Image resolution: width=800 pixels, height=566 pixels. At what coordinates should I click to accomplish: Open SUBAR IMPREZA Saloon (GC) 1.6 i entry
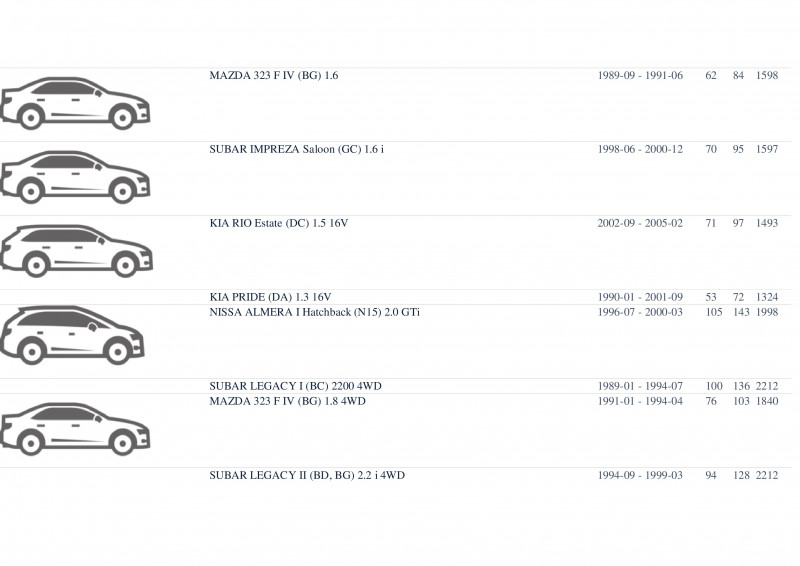pyautogui.click(x=296, y=150)
